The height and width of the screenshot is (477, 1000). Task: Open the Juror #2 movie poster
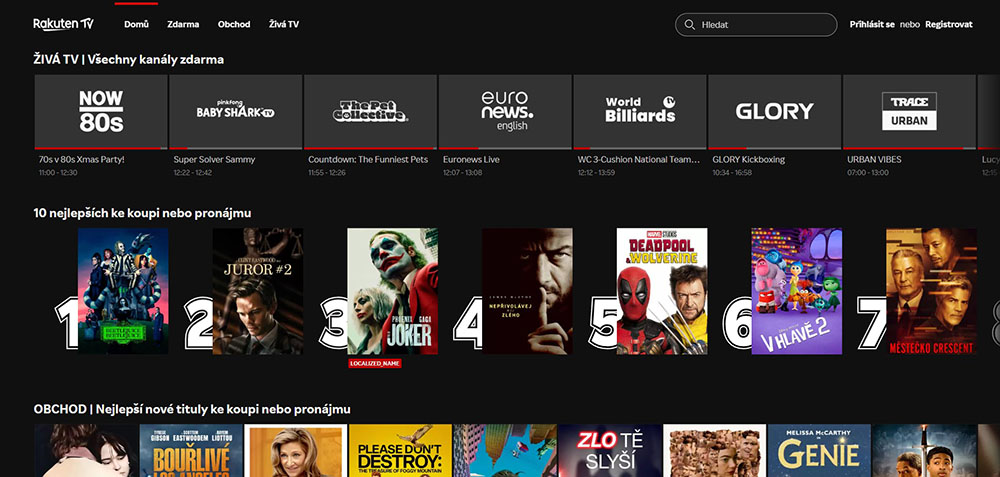tap(257, 290)
